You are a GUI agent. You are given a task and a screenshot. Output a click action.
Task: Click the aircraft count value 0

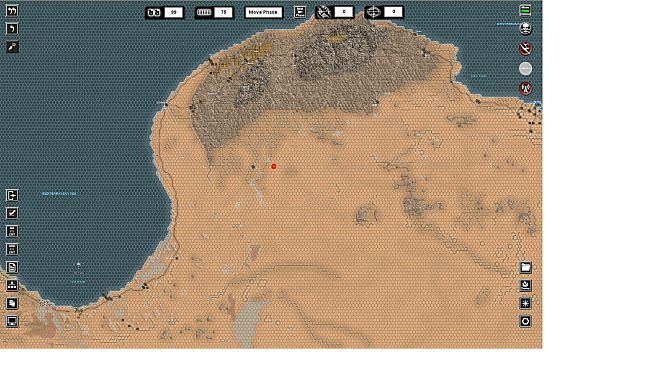(x=343, y=12)
